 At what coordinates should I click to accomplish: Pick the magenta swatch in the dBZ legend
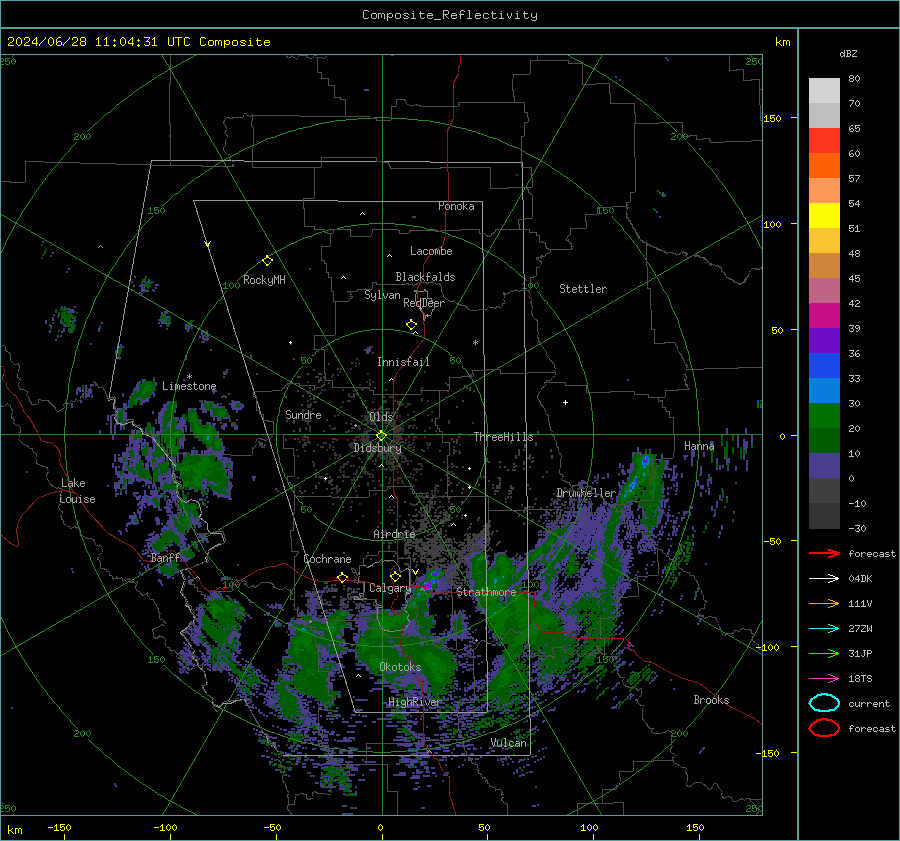(824, 315)
